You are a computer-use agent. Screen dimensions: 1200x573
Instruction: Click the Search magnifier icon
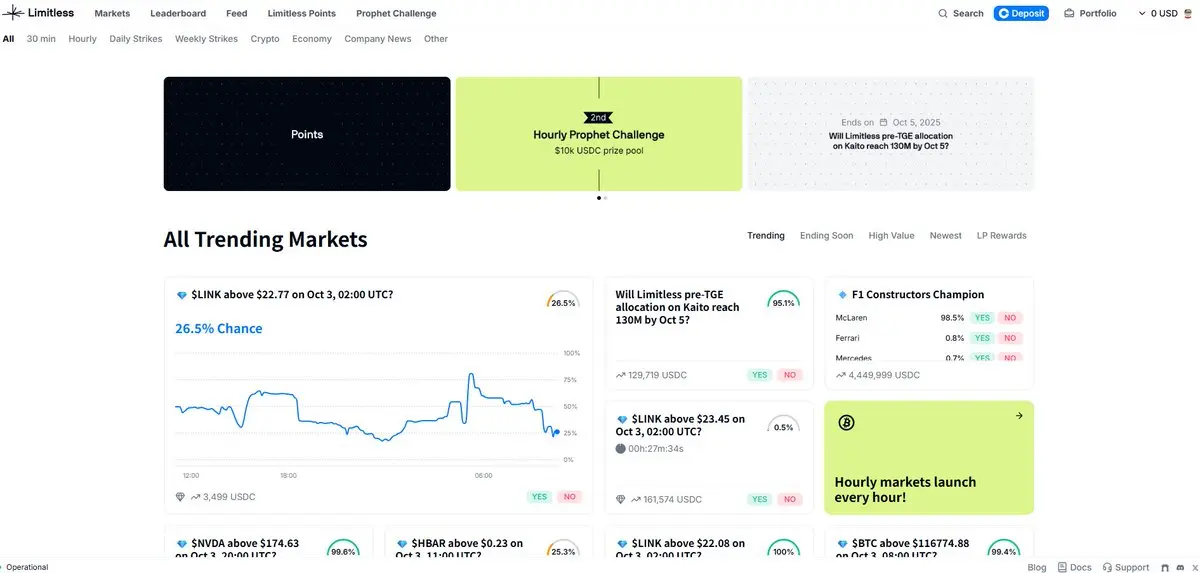[x=943, y=14]
